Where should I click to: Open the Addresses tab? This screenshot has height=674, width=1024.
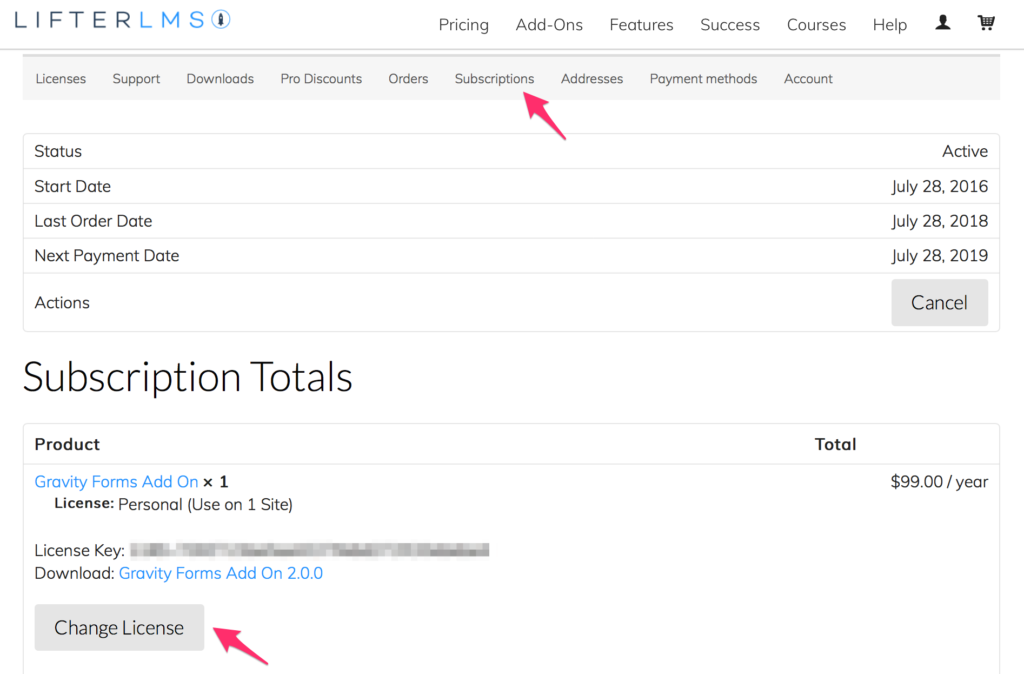coord(592,78)
